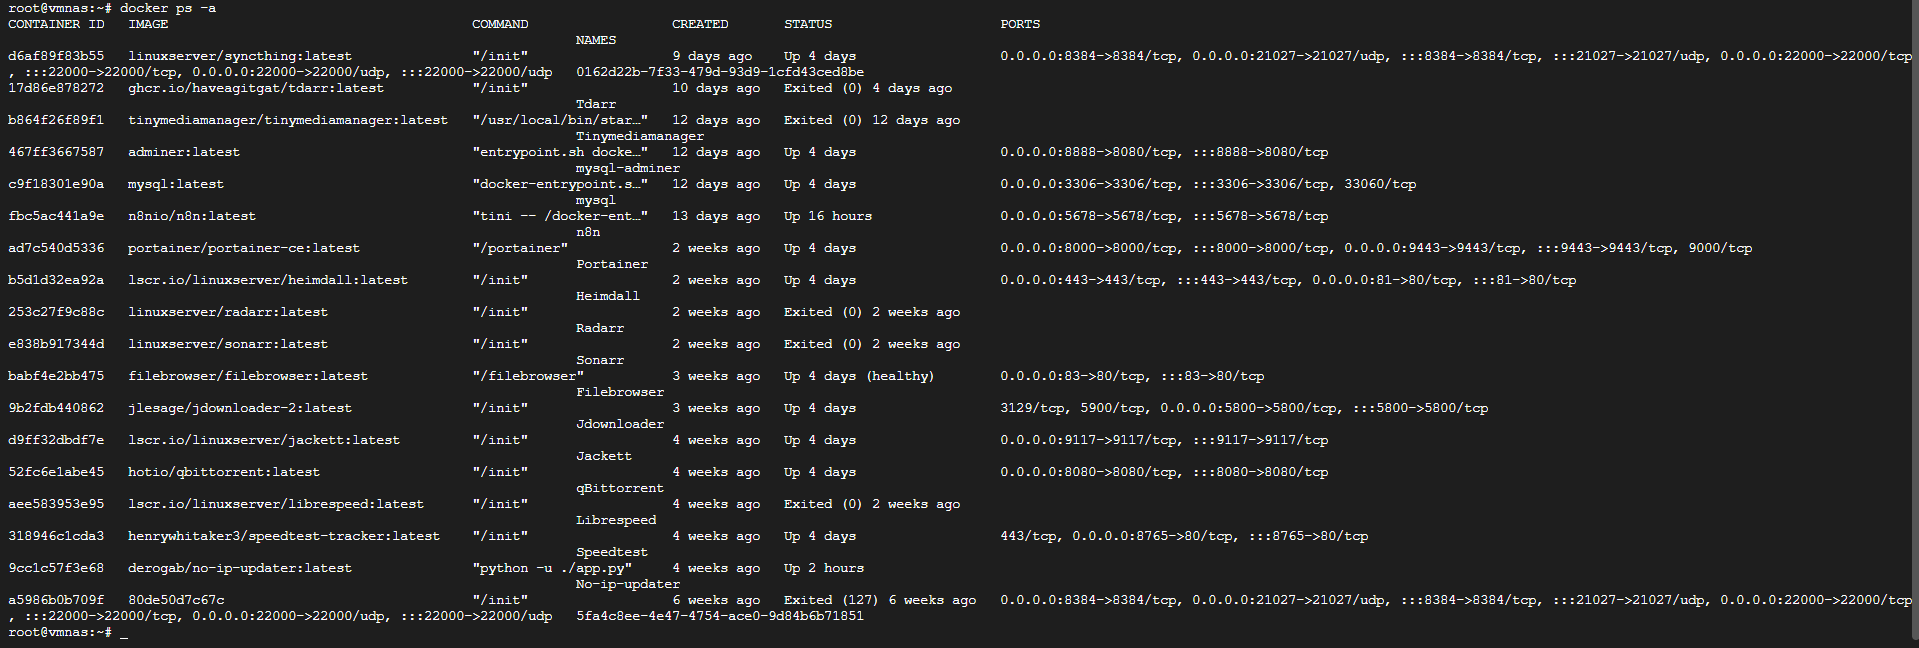Image resolution: width=1919 pixels, height=648 pixels.
Task: Click command text "python -u ./app.py"
Action: [x=552, y=568]
